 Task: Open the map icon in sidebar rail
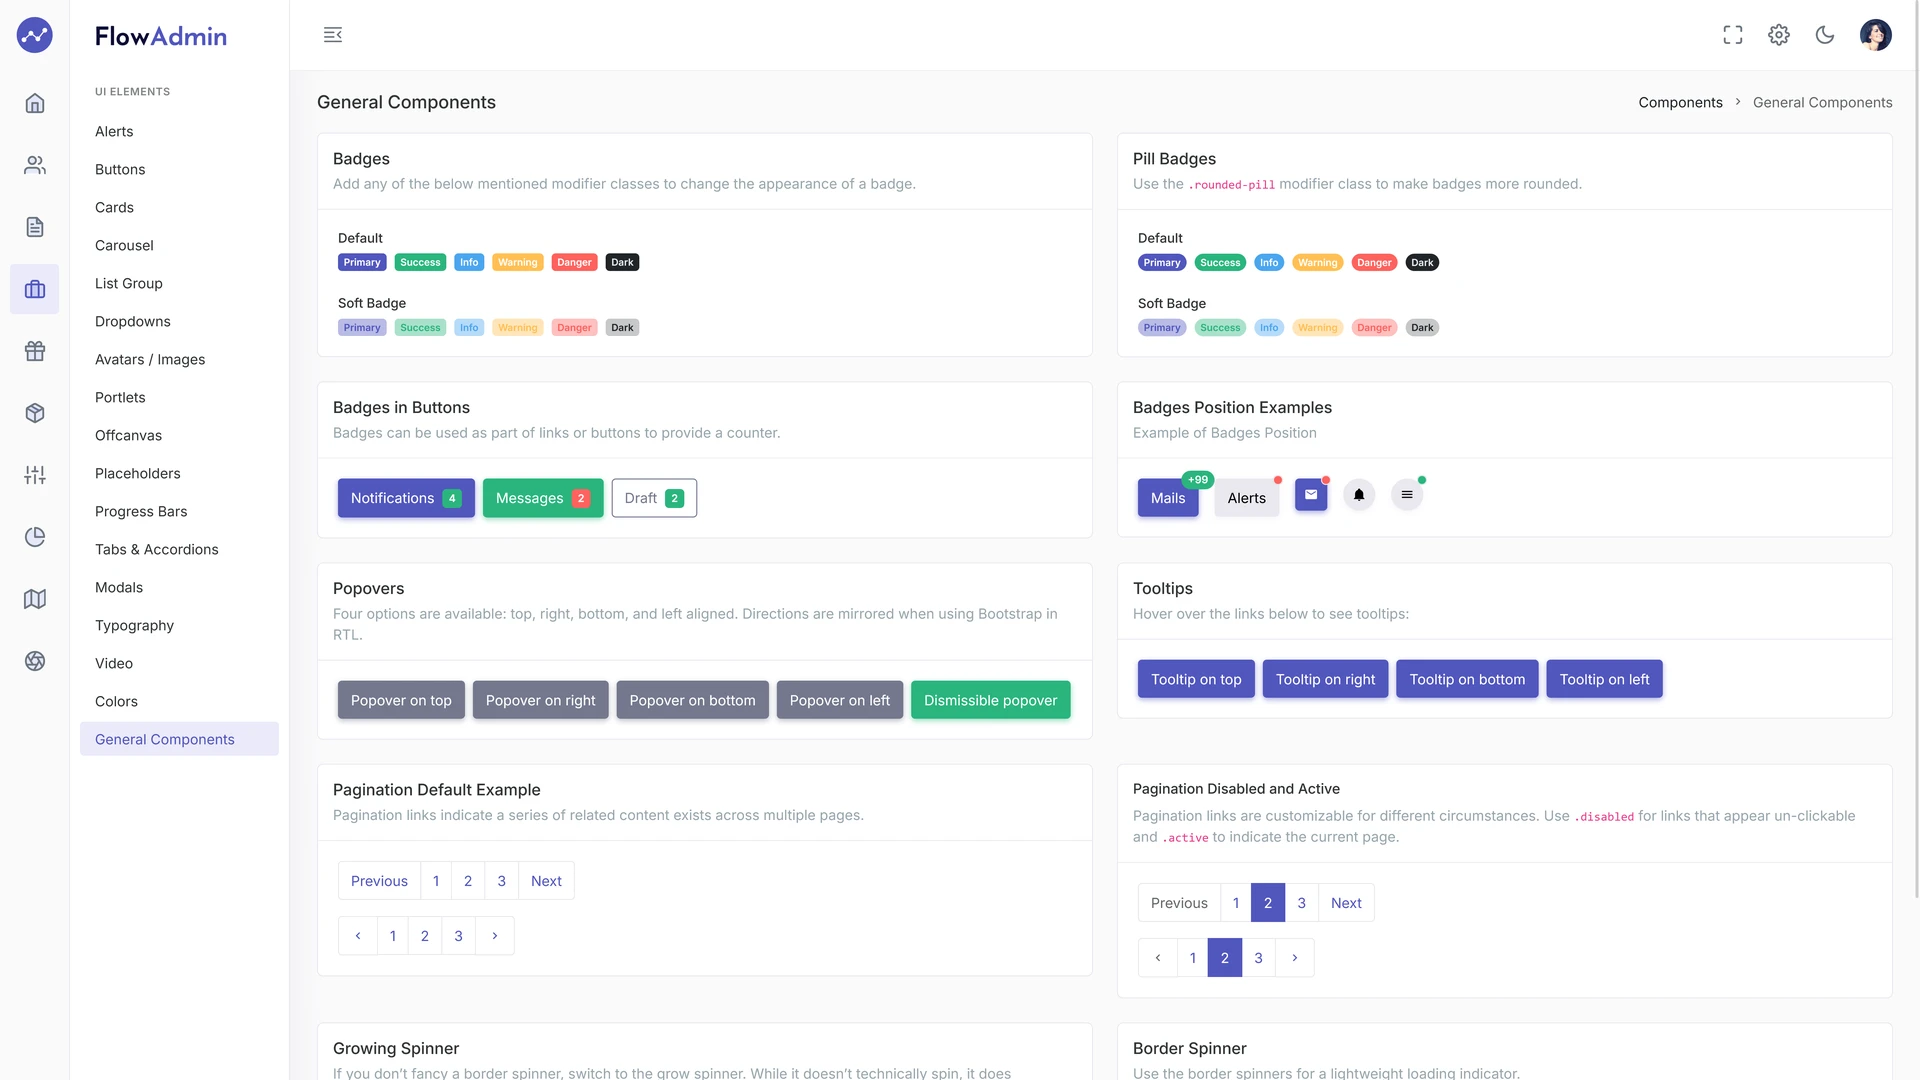35,599
